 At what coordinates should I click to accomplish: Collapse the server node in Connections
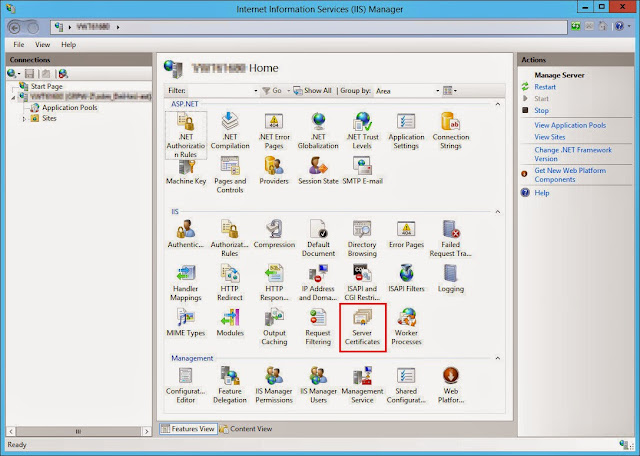tap(13, 98)
